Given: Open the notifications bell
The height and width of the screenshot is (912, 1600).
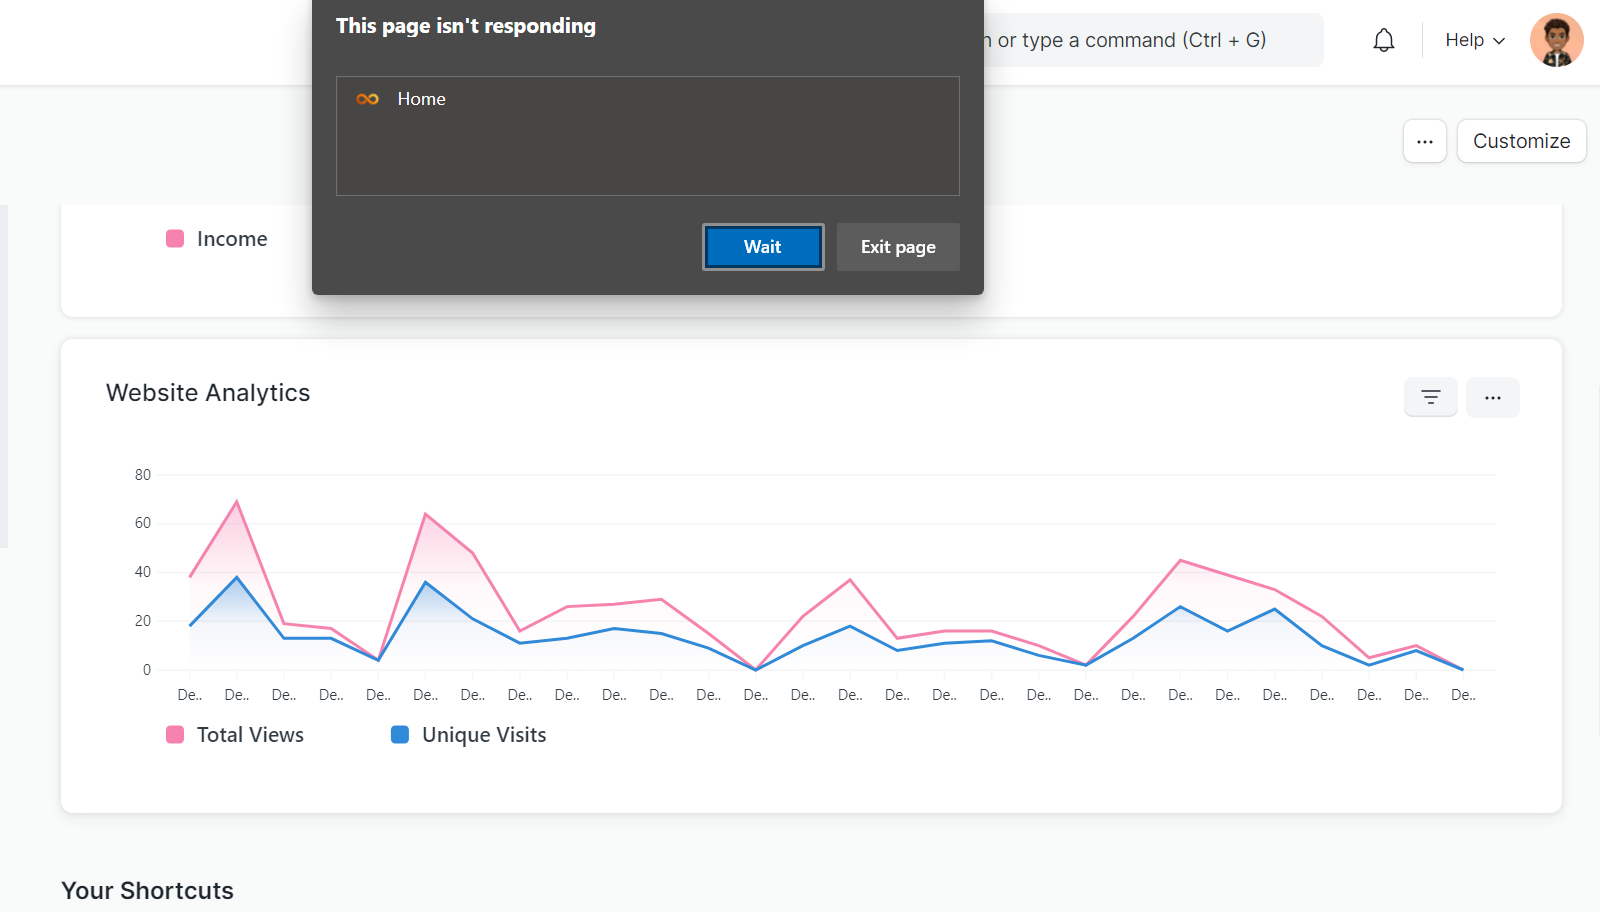Looking at the screenshot, I should point(1384,40).
